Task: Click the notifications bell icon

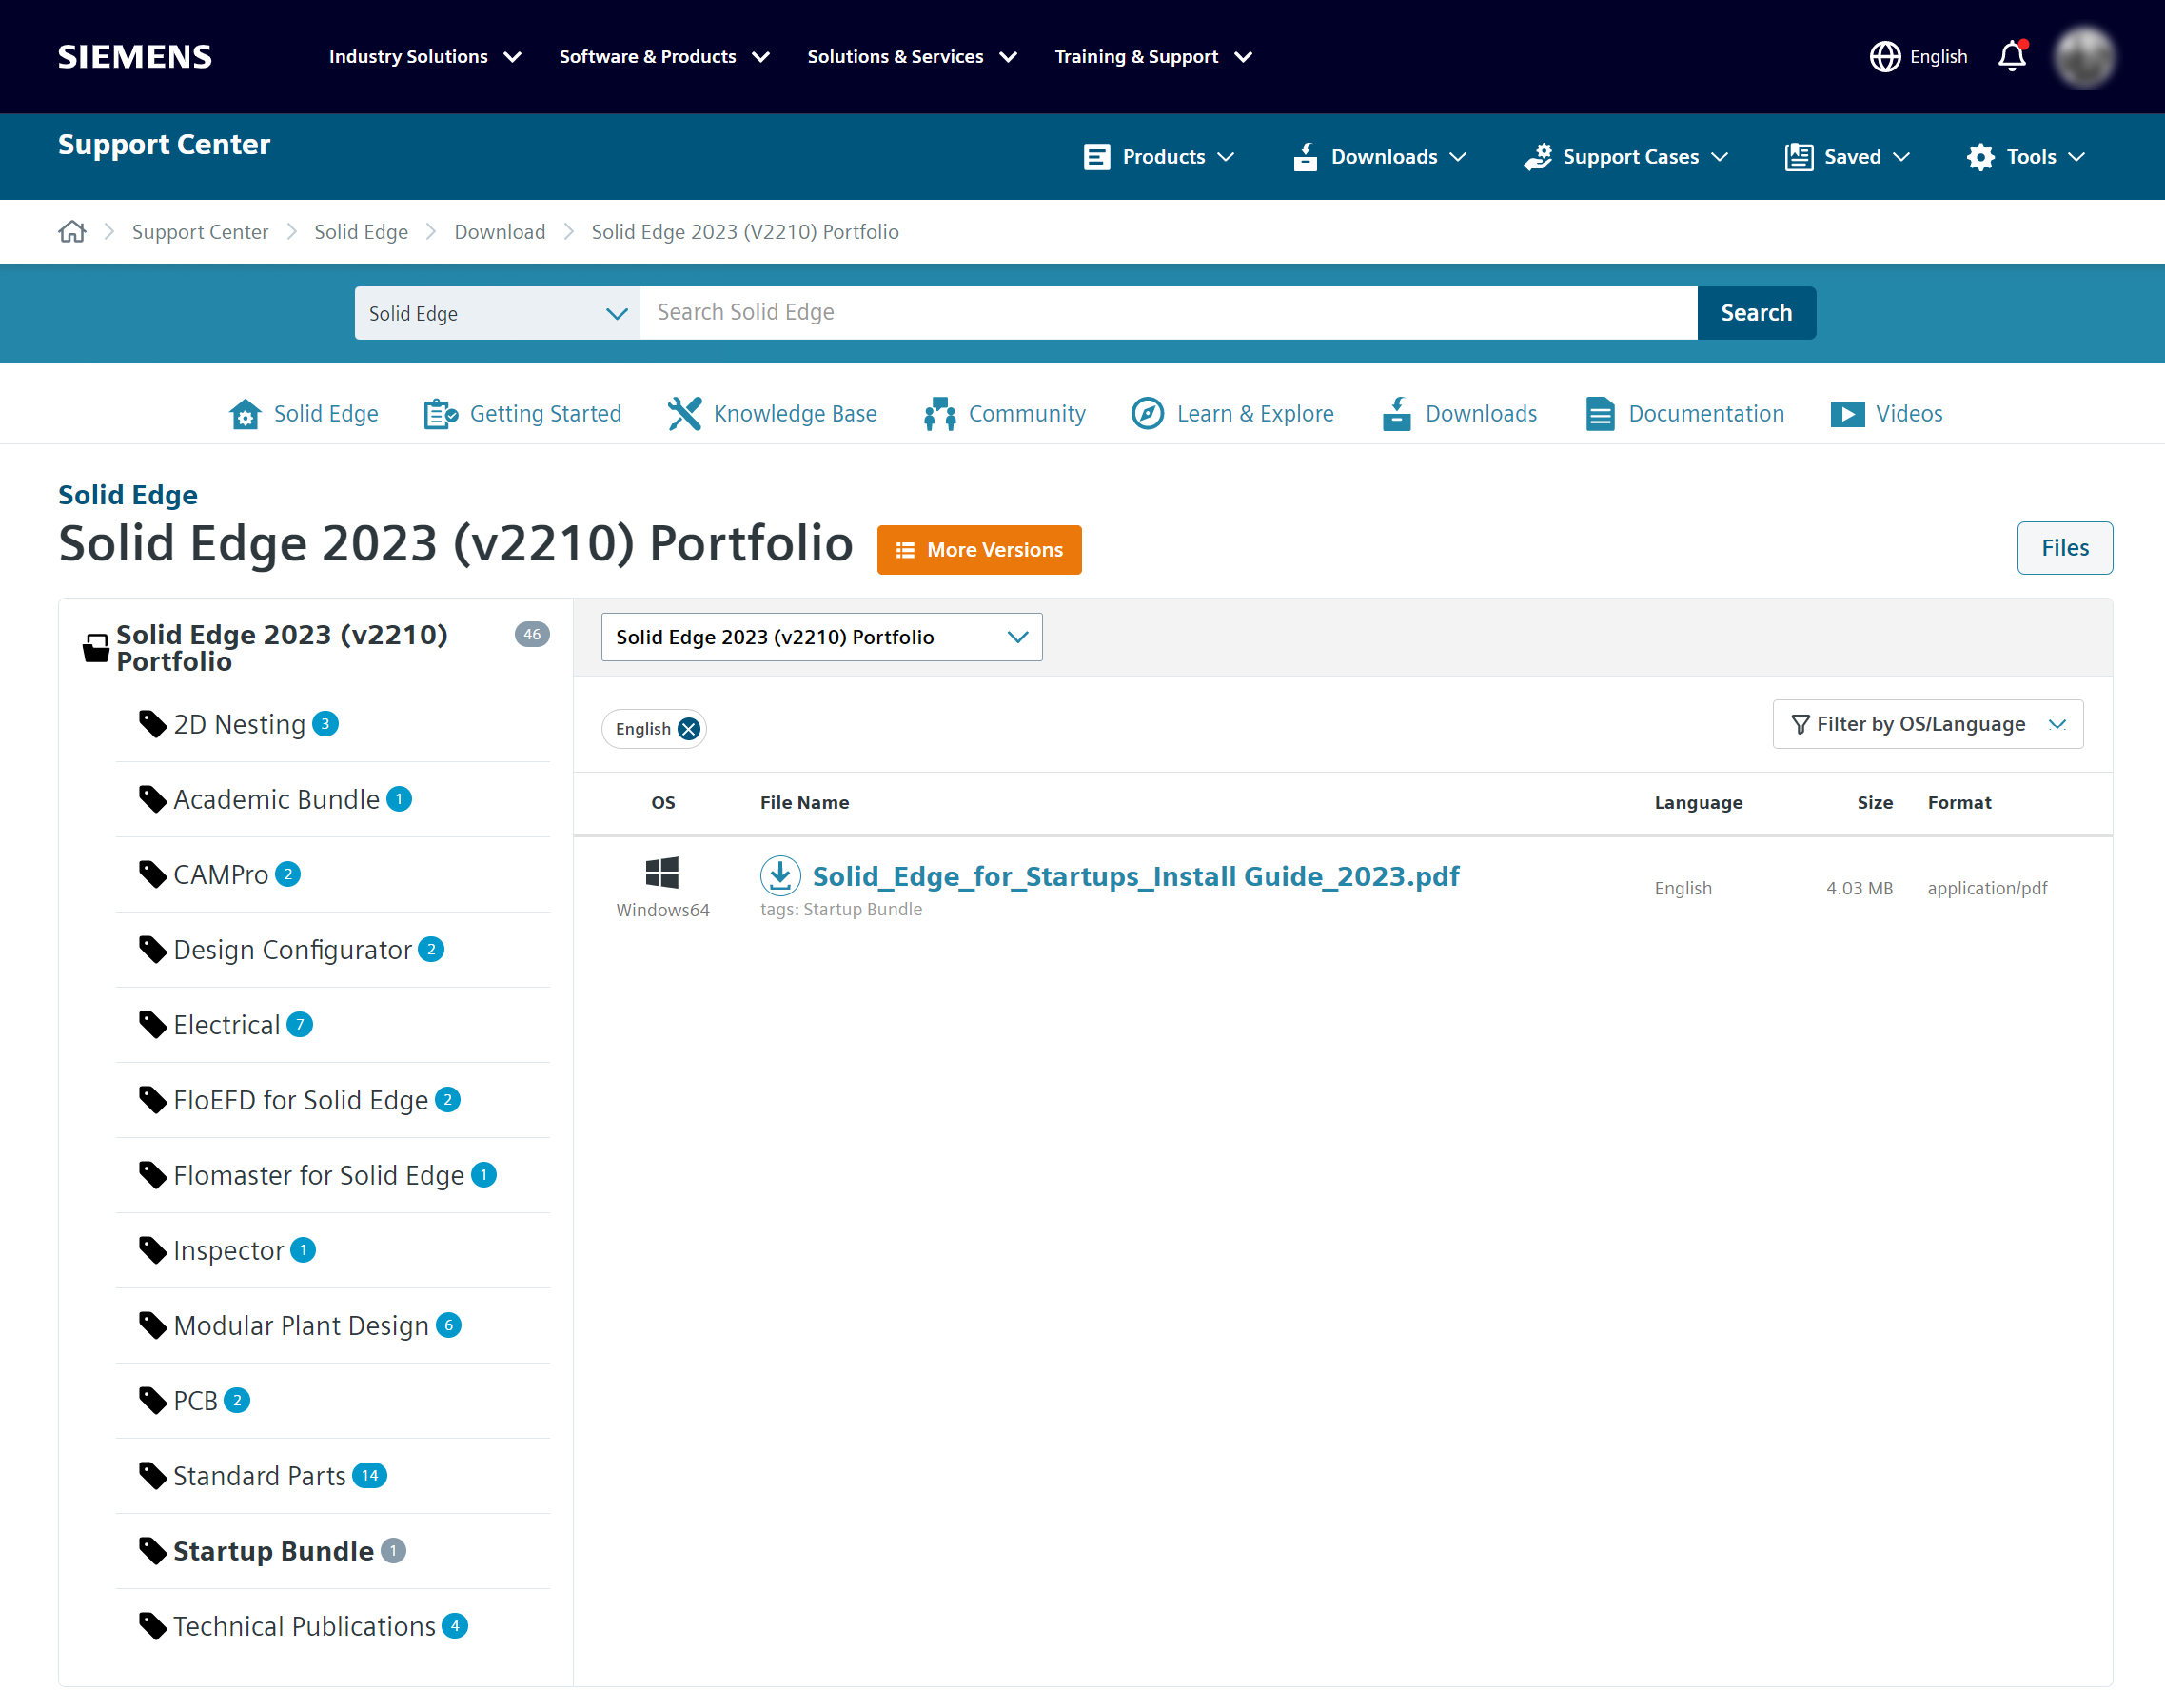Action: [x=2011, y=56]
